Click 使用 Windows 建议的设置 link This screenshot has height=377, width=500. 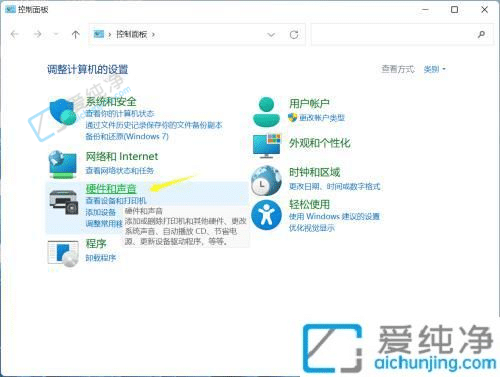point(334,217)
